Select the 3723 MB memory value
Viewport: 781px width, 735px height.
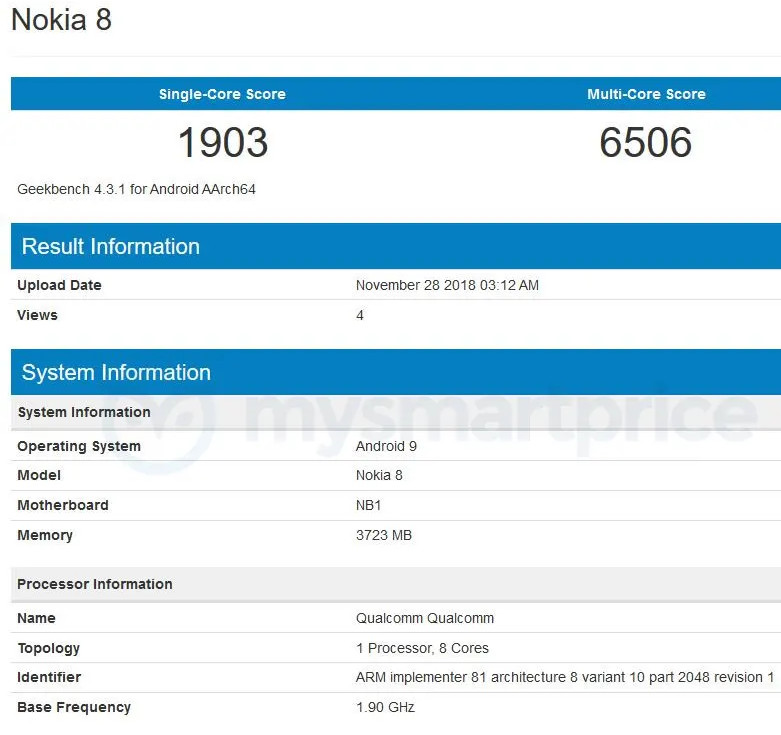coord(384,535)
